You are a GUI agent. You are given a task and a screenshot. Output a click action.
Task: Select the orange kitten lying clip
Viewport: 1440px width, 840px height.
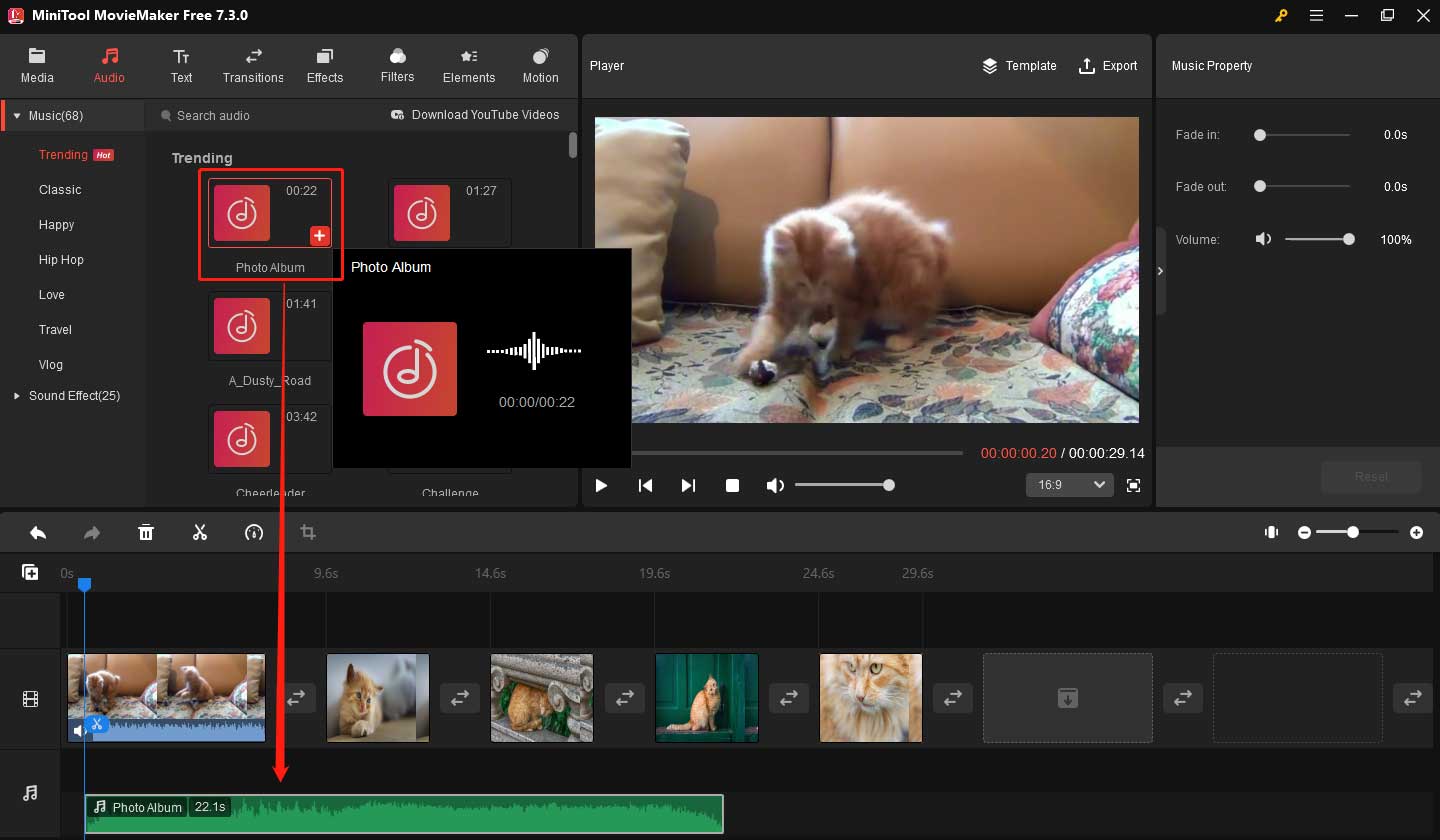(378, 698)
